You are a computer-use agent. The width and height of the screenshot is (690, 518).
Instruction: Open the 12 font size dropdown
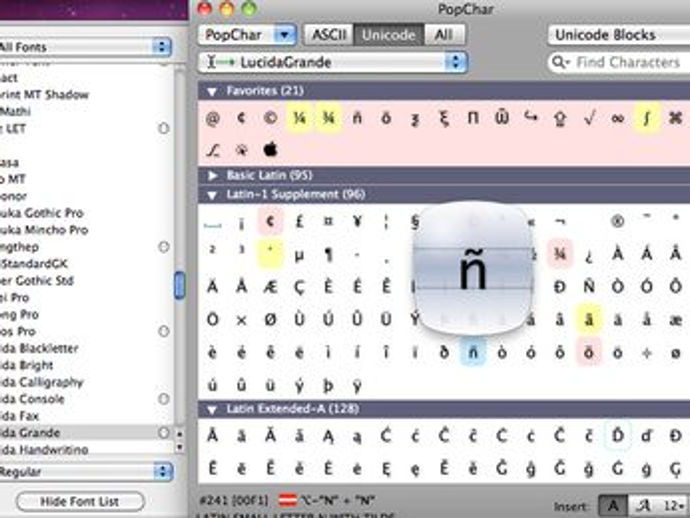click(673, 506)
